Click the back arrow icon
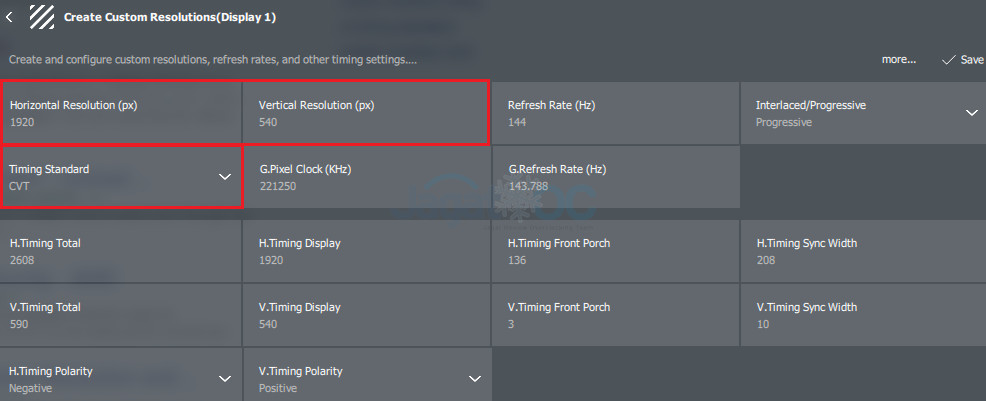The height and width of the screenshot is (401, 986). [9, 17]
